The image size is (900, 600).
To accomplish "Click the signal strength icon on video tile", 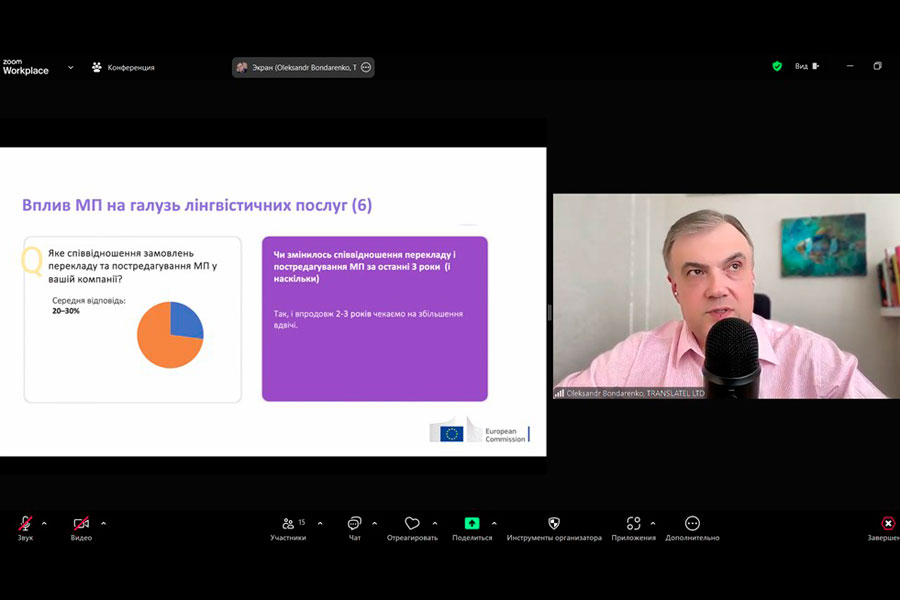I will pos(558,393).
